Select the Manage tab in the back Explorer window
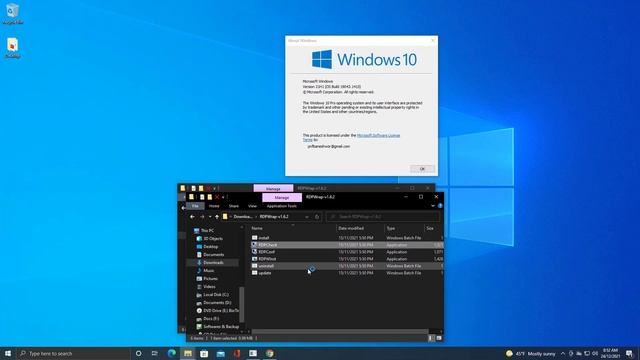The image size is (640, 360). click(273, 189)
